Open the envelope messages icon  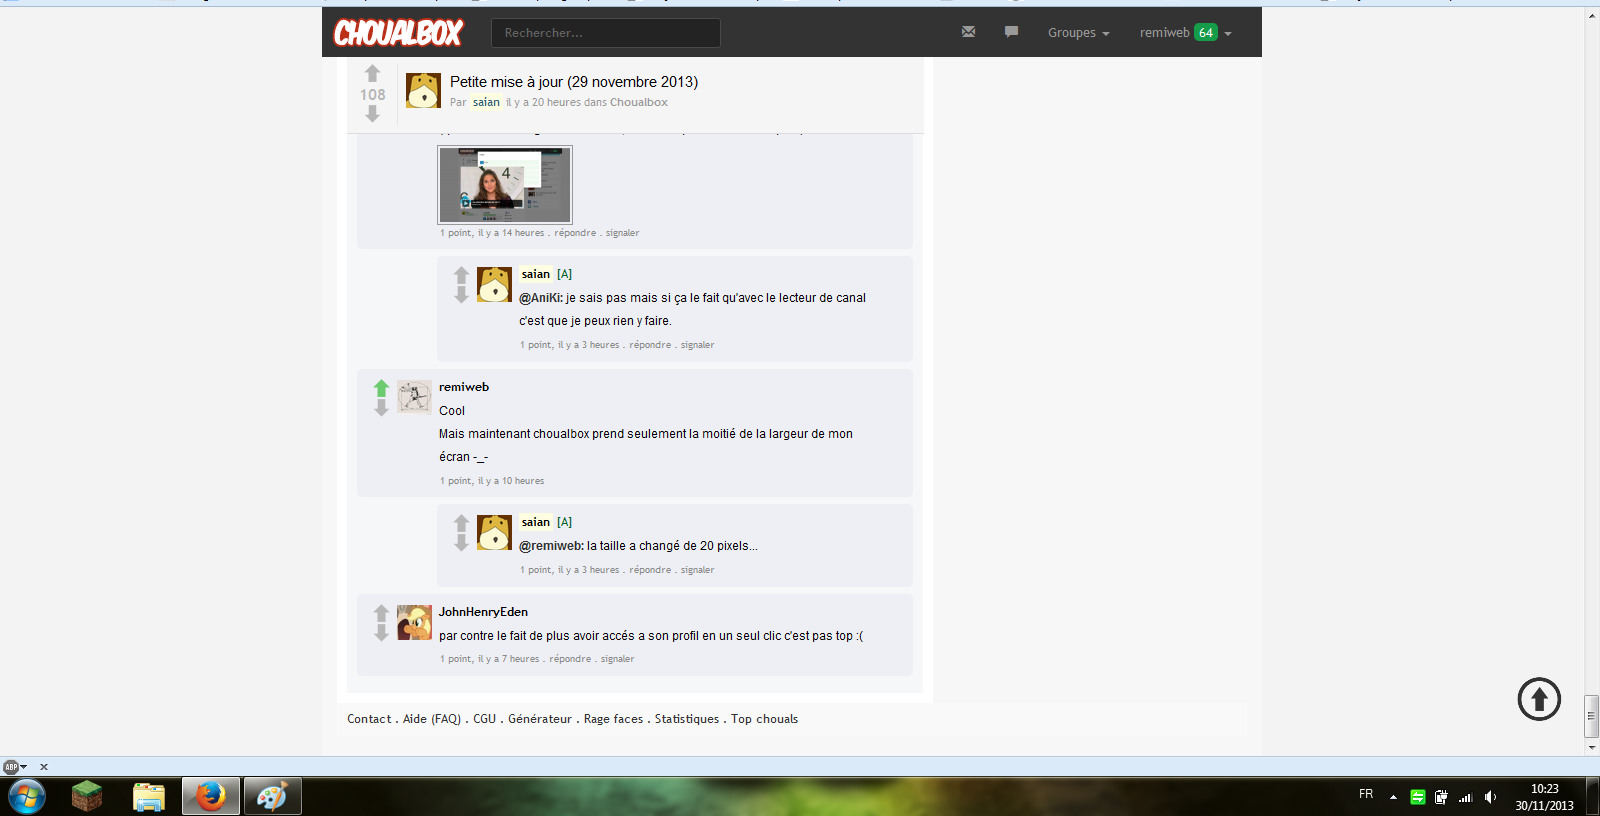(x=968, y=32)
